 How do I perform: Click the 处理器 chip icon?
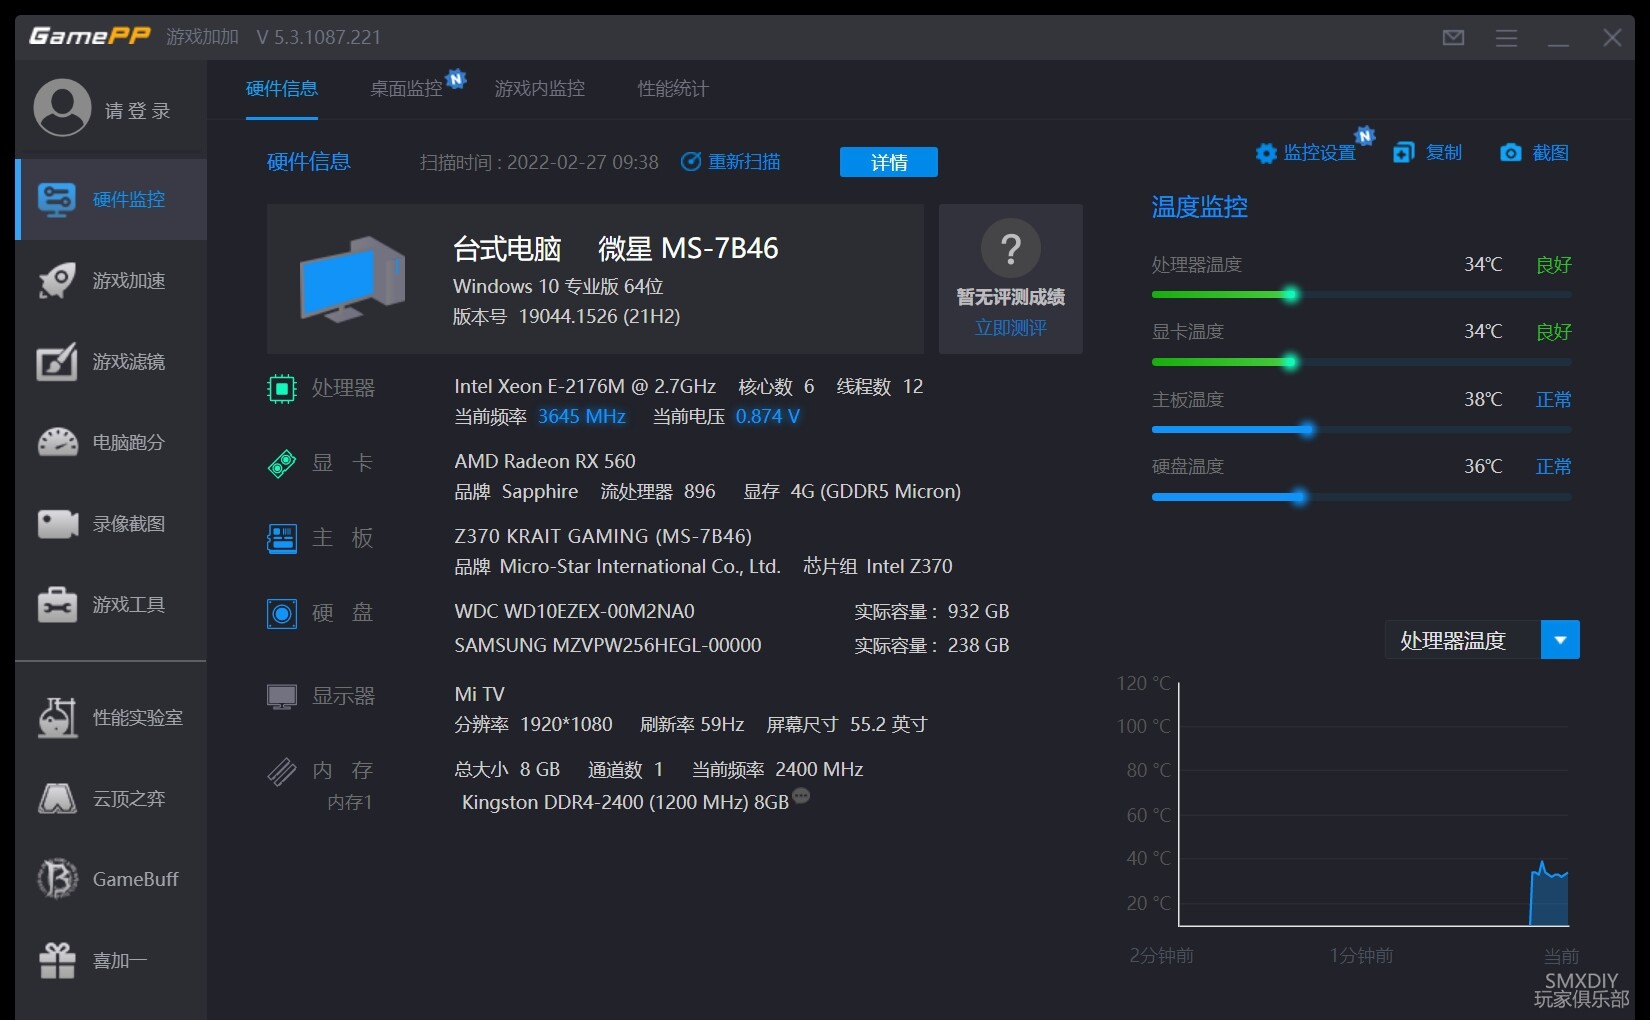coord(282,388)
